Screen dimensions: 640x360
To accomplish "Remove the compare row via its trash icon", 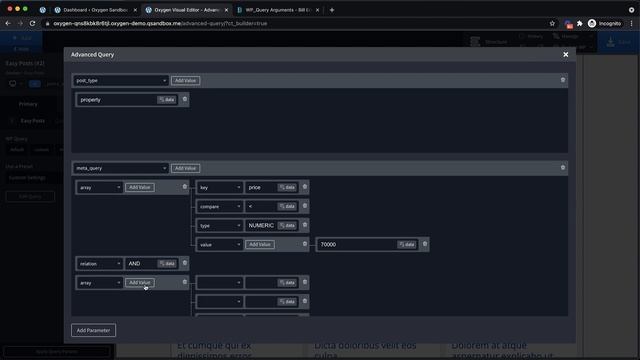I will tap(304, 206).
